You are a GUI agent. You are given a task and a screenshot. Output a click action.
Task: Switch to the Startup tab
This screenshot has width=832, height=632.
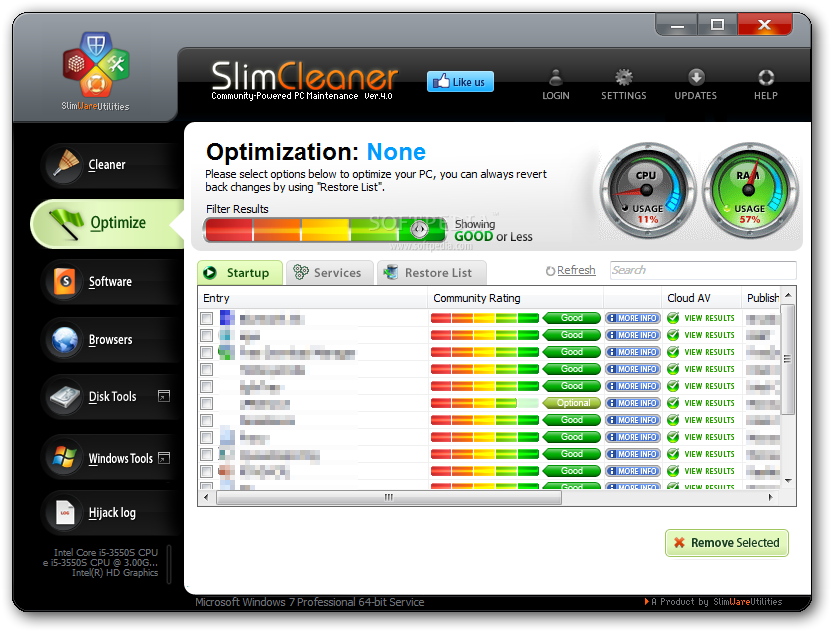coord(240,273)
